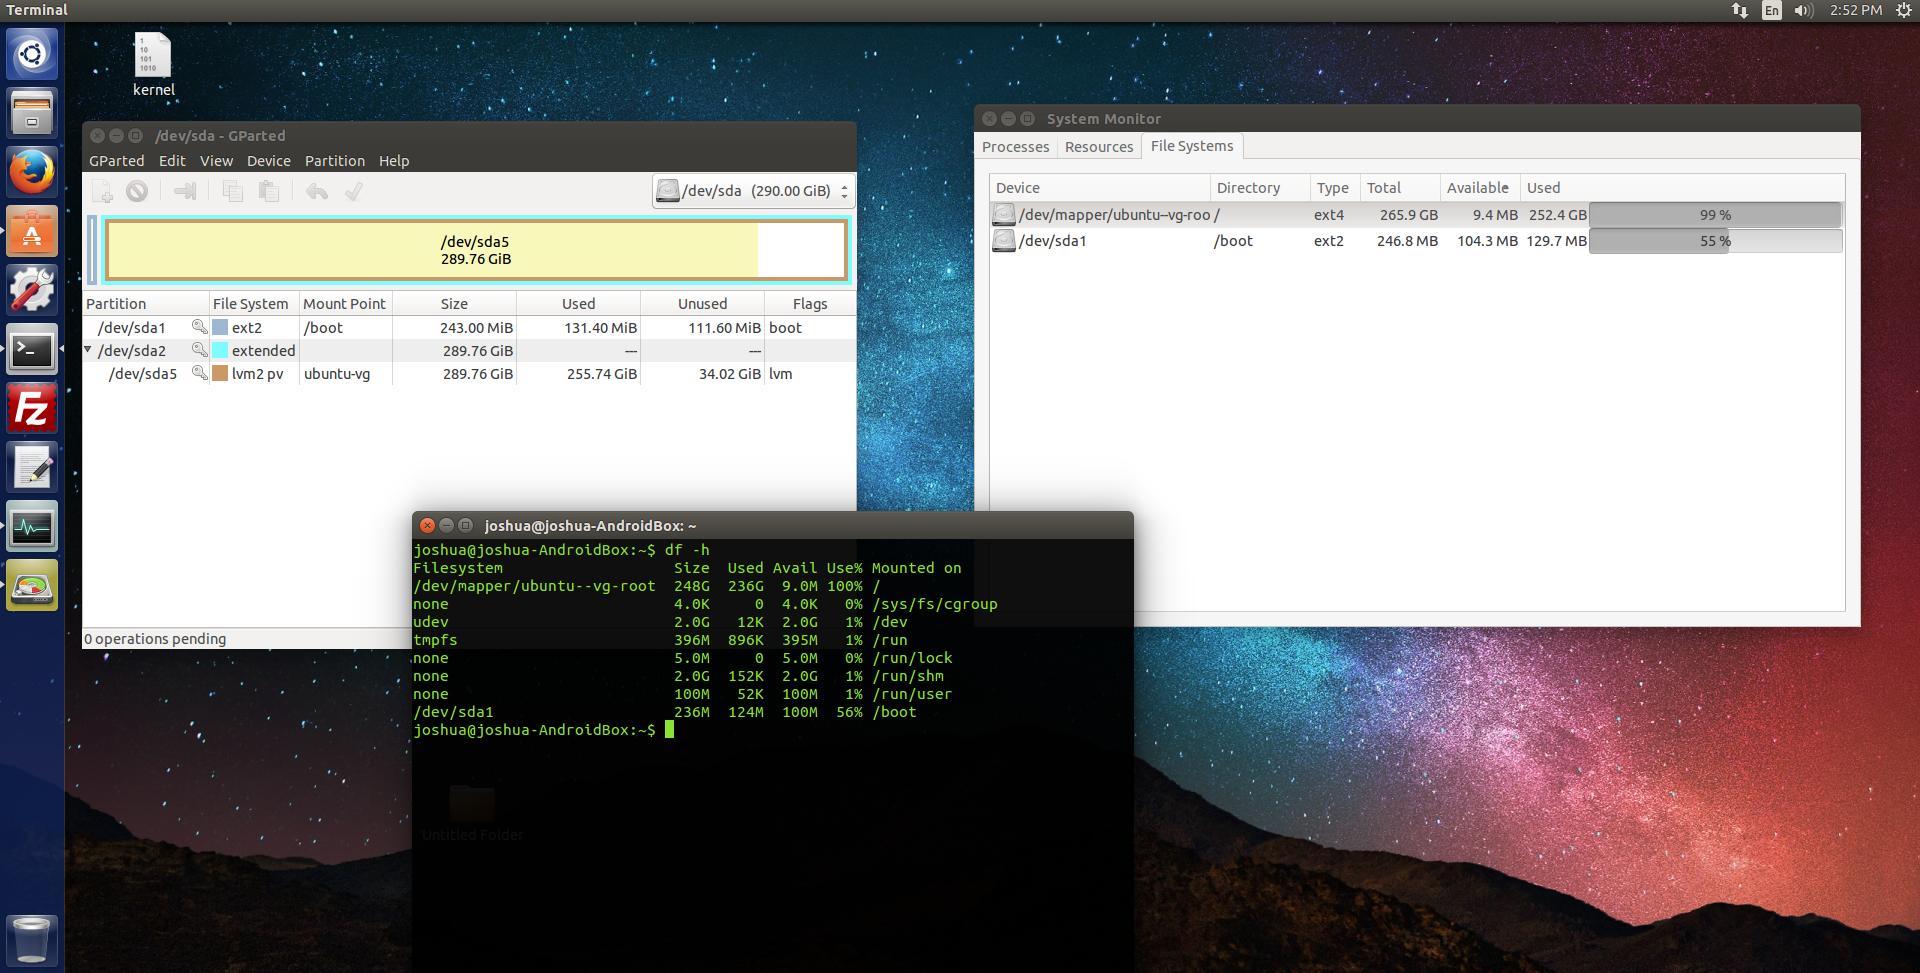
Task: Click the network indicator in the top panel
Action: (x=1740, y=10)
